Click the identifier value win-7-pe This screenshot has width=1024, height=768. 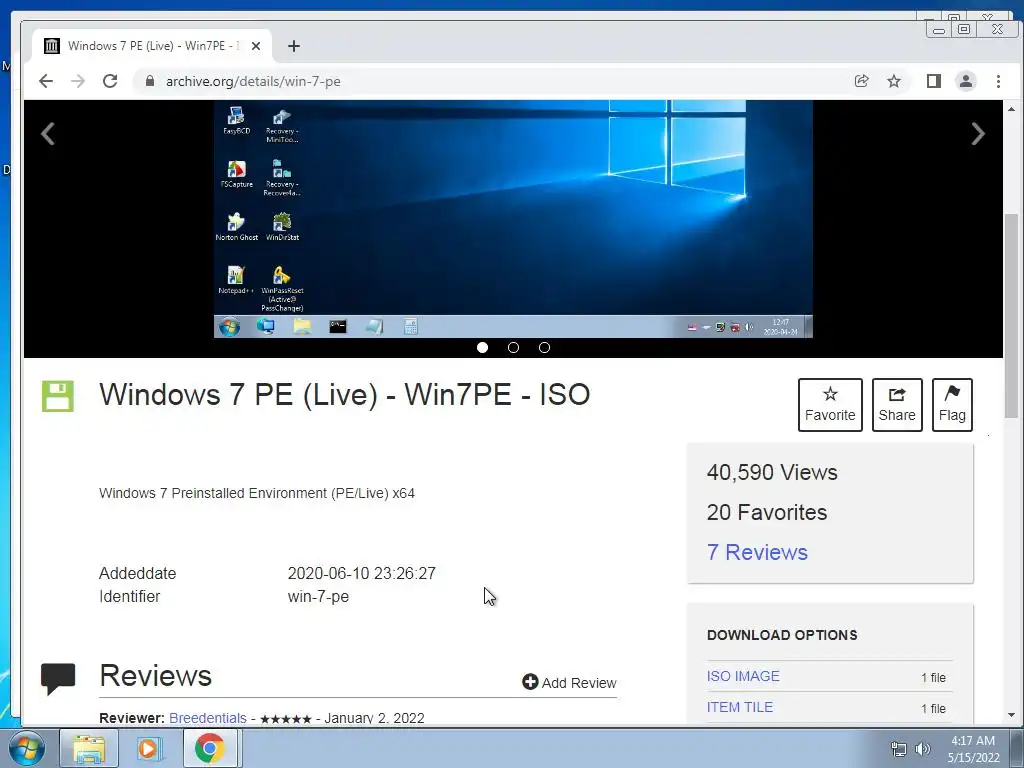(318, 596)
